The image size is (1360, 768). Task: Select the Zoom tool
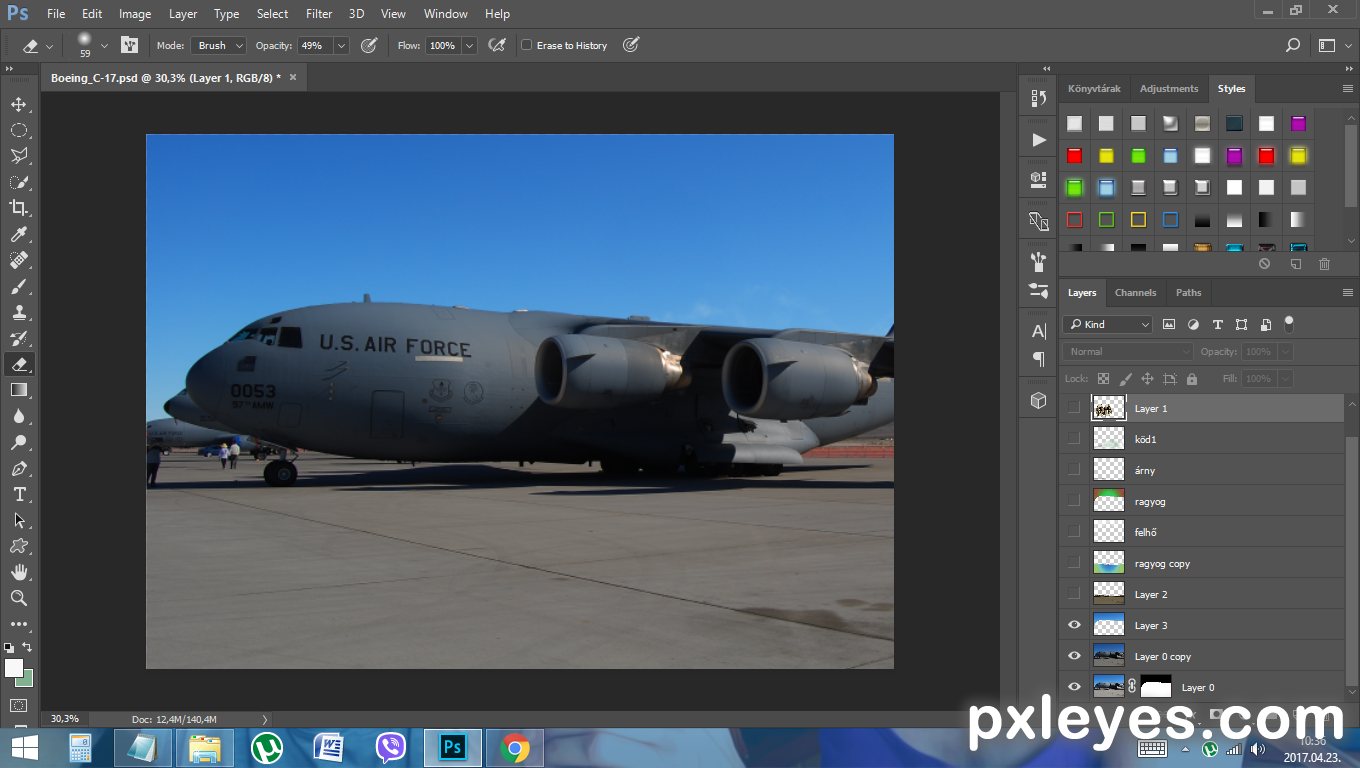click(x=18, y=598)
